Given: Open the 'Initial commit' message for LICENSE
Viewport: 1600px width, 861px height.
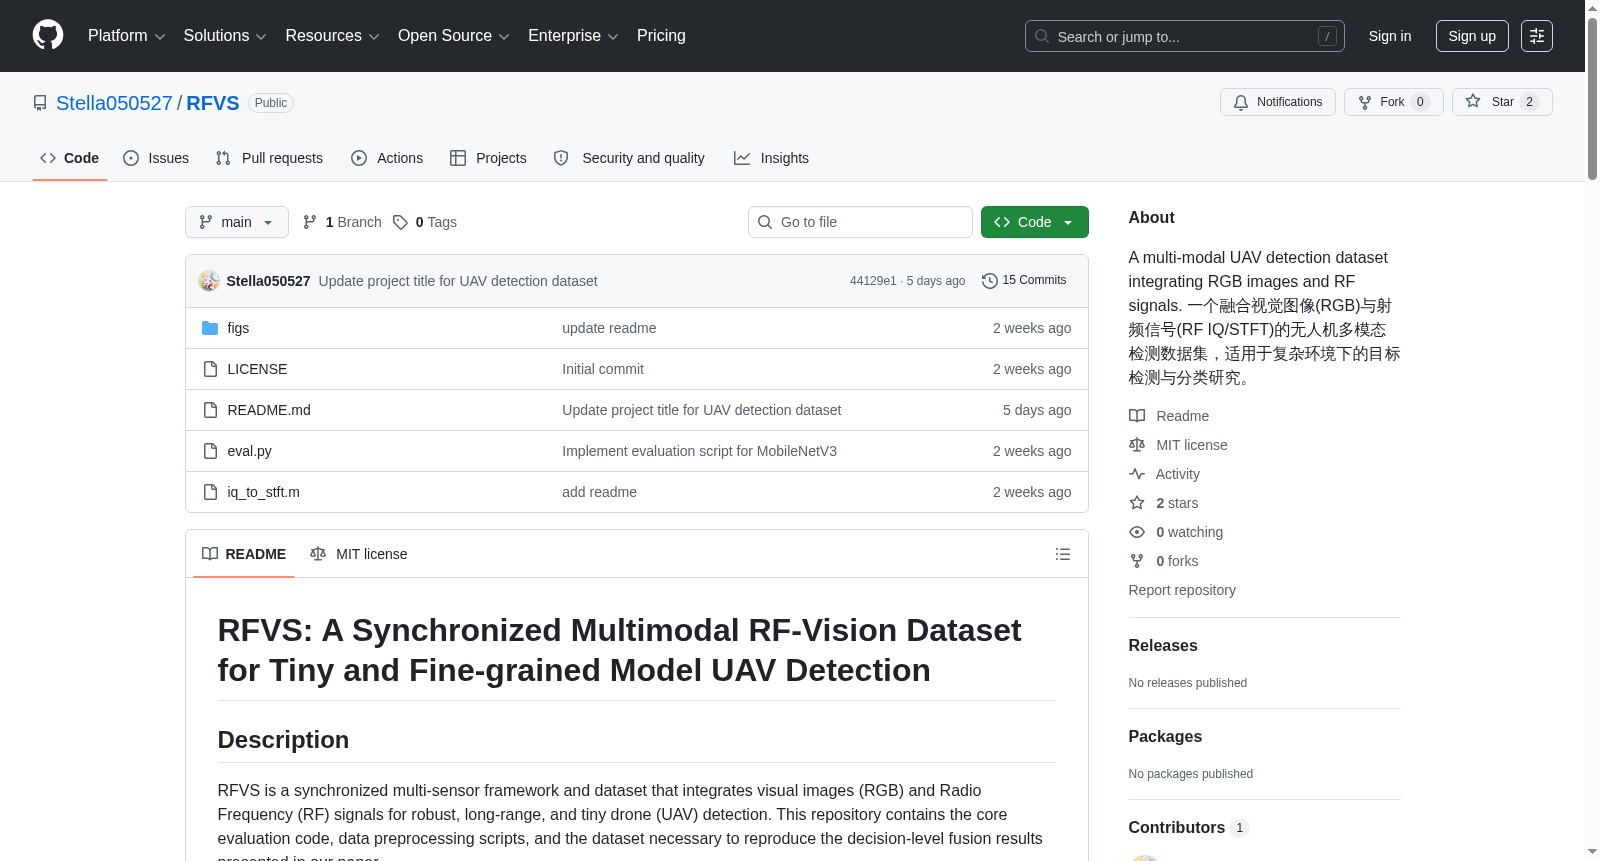Looking at the screenshot, I should [x=603, y=369].
